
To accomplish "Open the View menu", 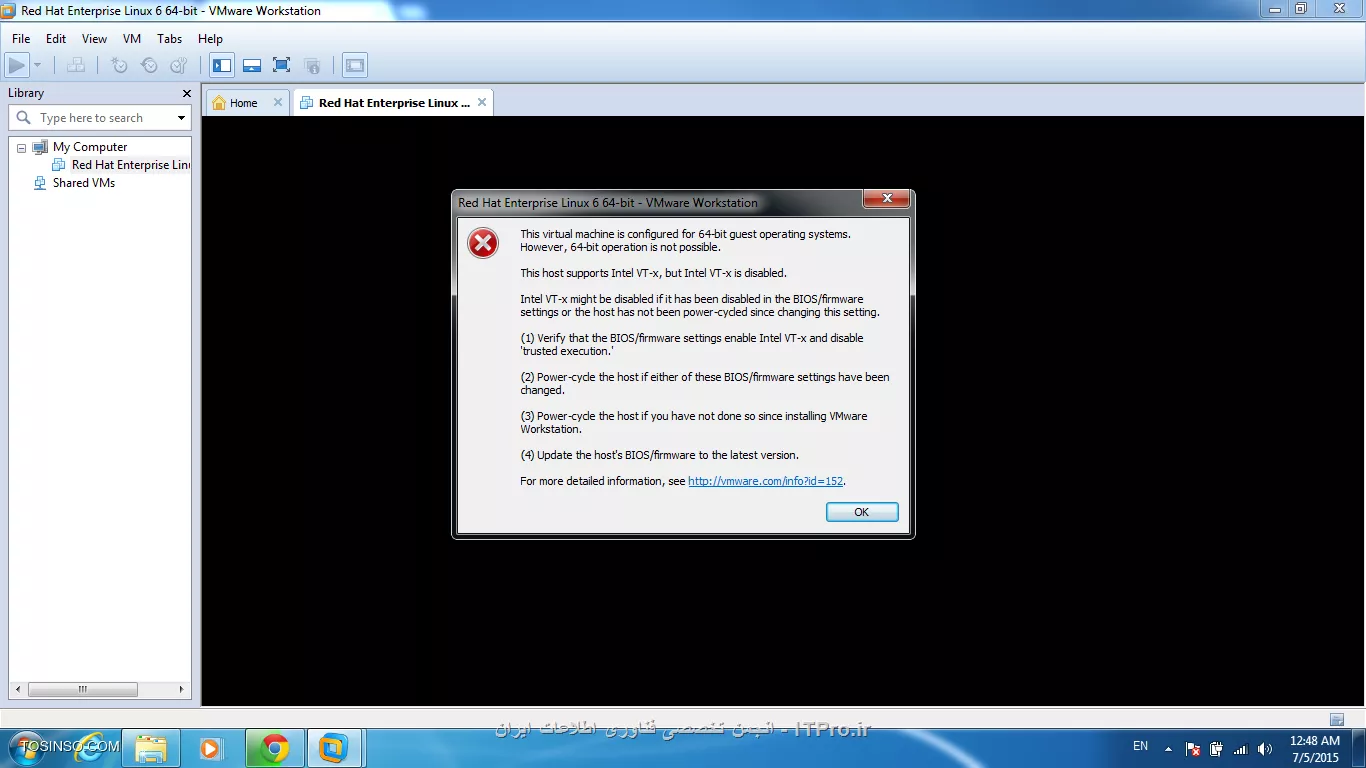I will click(94, 39).
